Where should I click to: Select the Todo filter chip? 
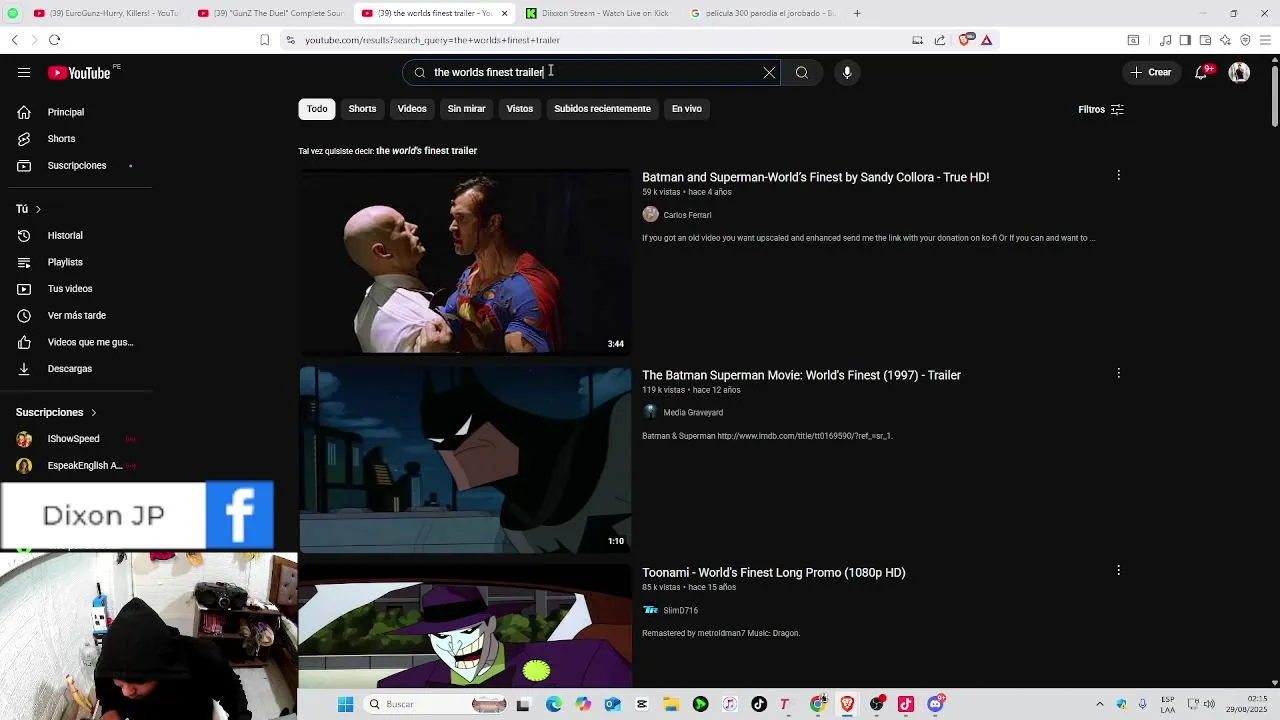[x=317, y=109]
